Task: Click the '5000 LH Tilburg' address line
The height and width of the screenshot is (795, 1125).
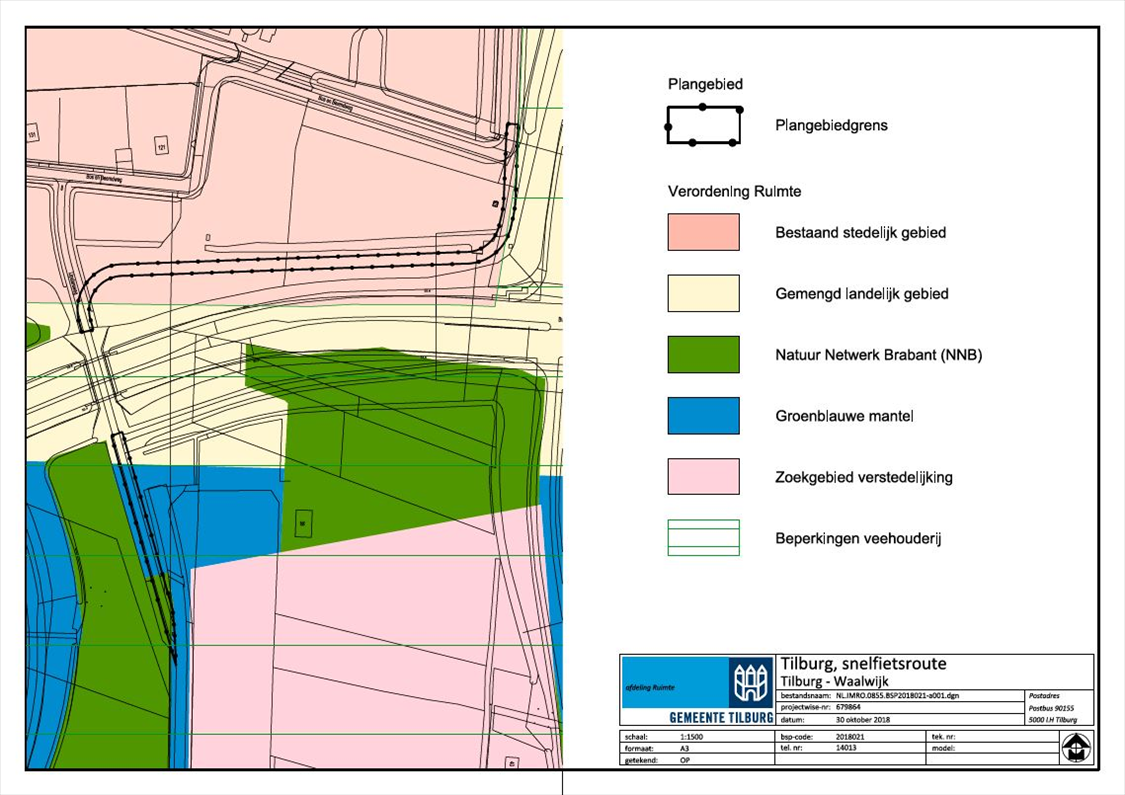Action: click(1053, 720)
